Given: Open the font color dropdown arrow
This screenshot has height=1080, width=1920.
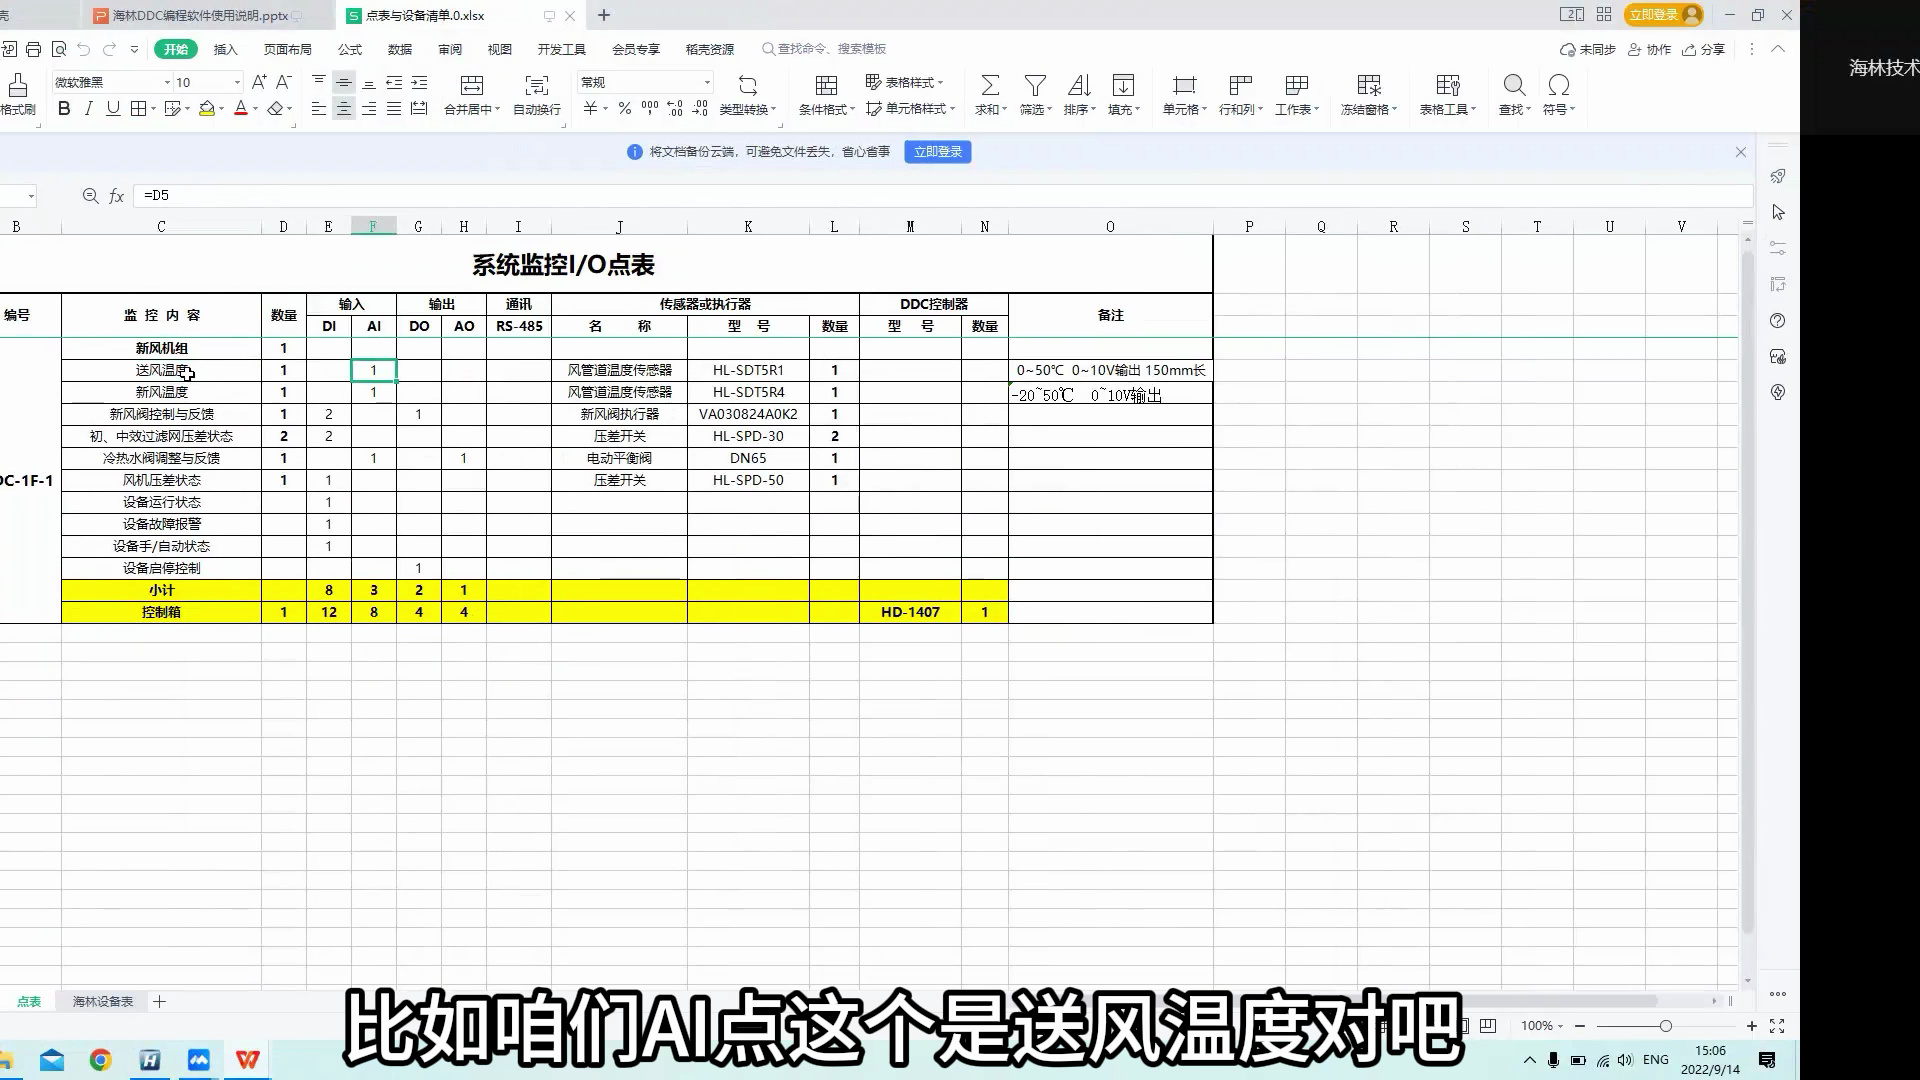Looking at the screenshot, I should point(256,109).
